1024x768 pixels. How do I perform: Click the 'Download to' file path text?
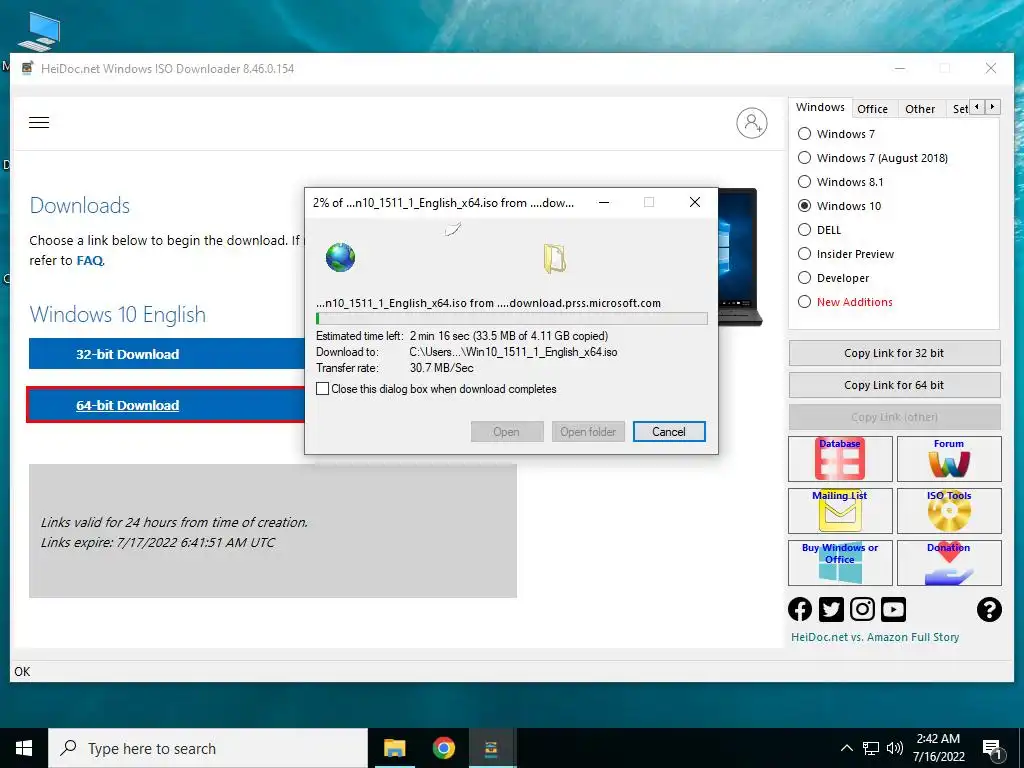click(x=513, y=352)
